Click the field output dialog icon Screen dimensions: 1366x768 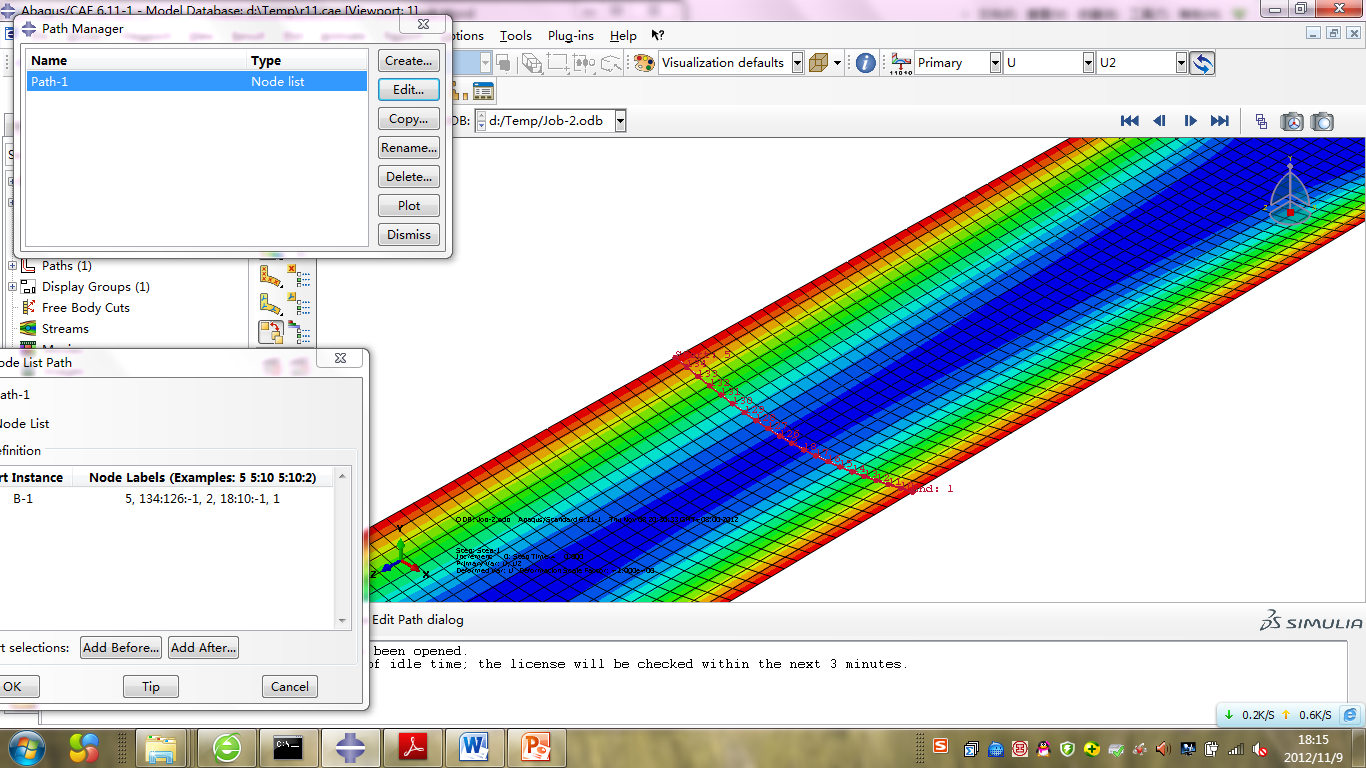coord(901,63)
